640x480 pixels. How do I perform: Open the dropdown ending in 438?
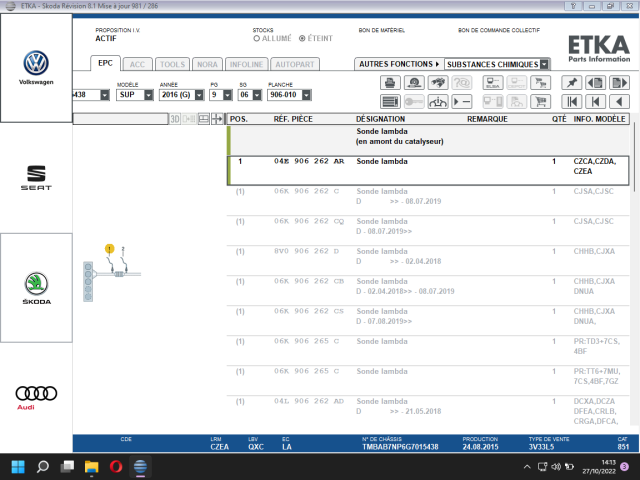click(x=105, y=95)
